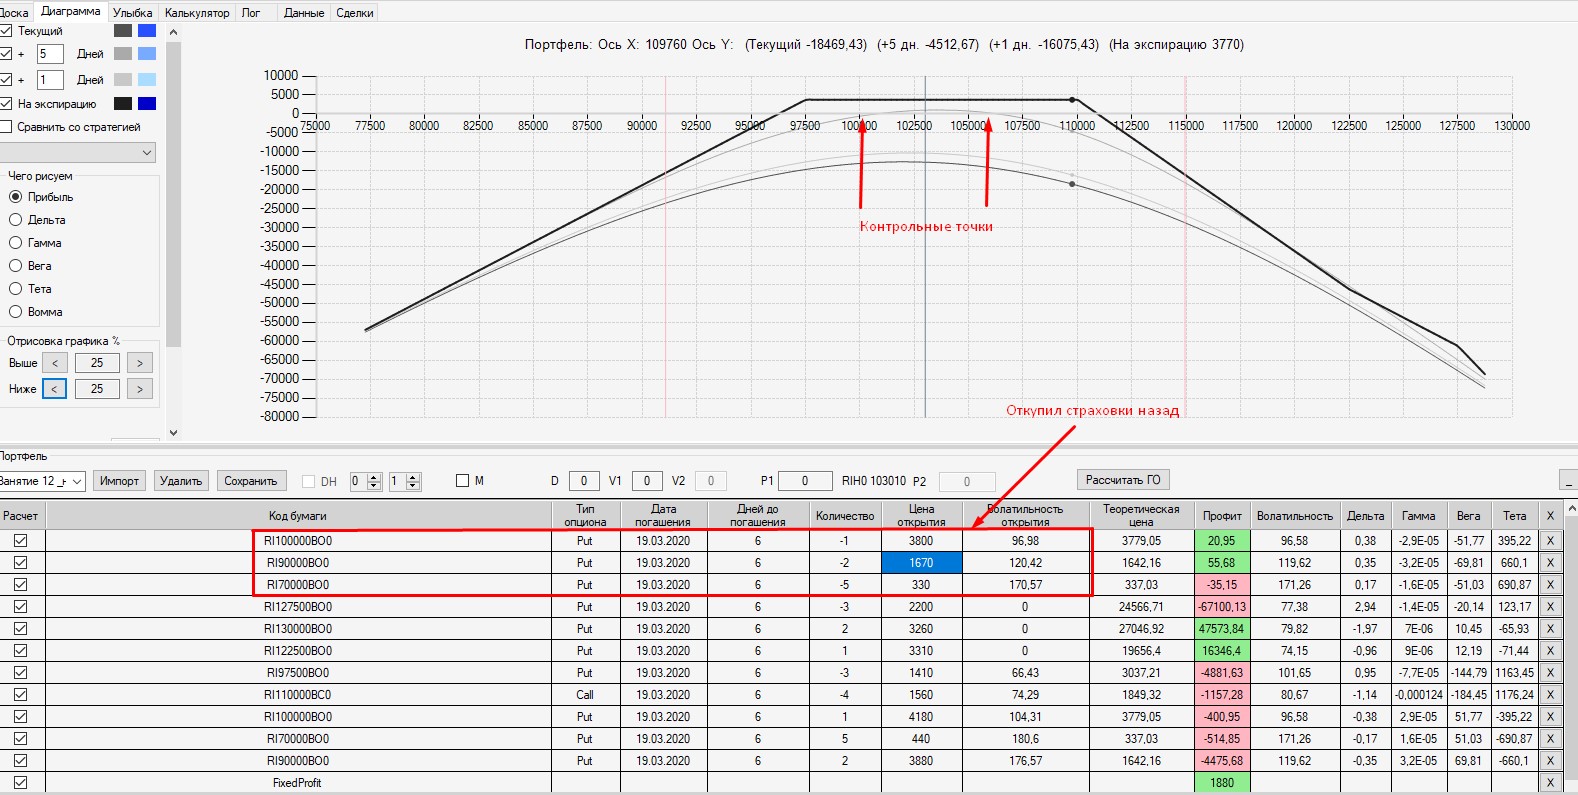Collapse the portfolio panel with the underscore button
This screenshot has height=795, width=1578.
(x=1568, y=481)
